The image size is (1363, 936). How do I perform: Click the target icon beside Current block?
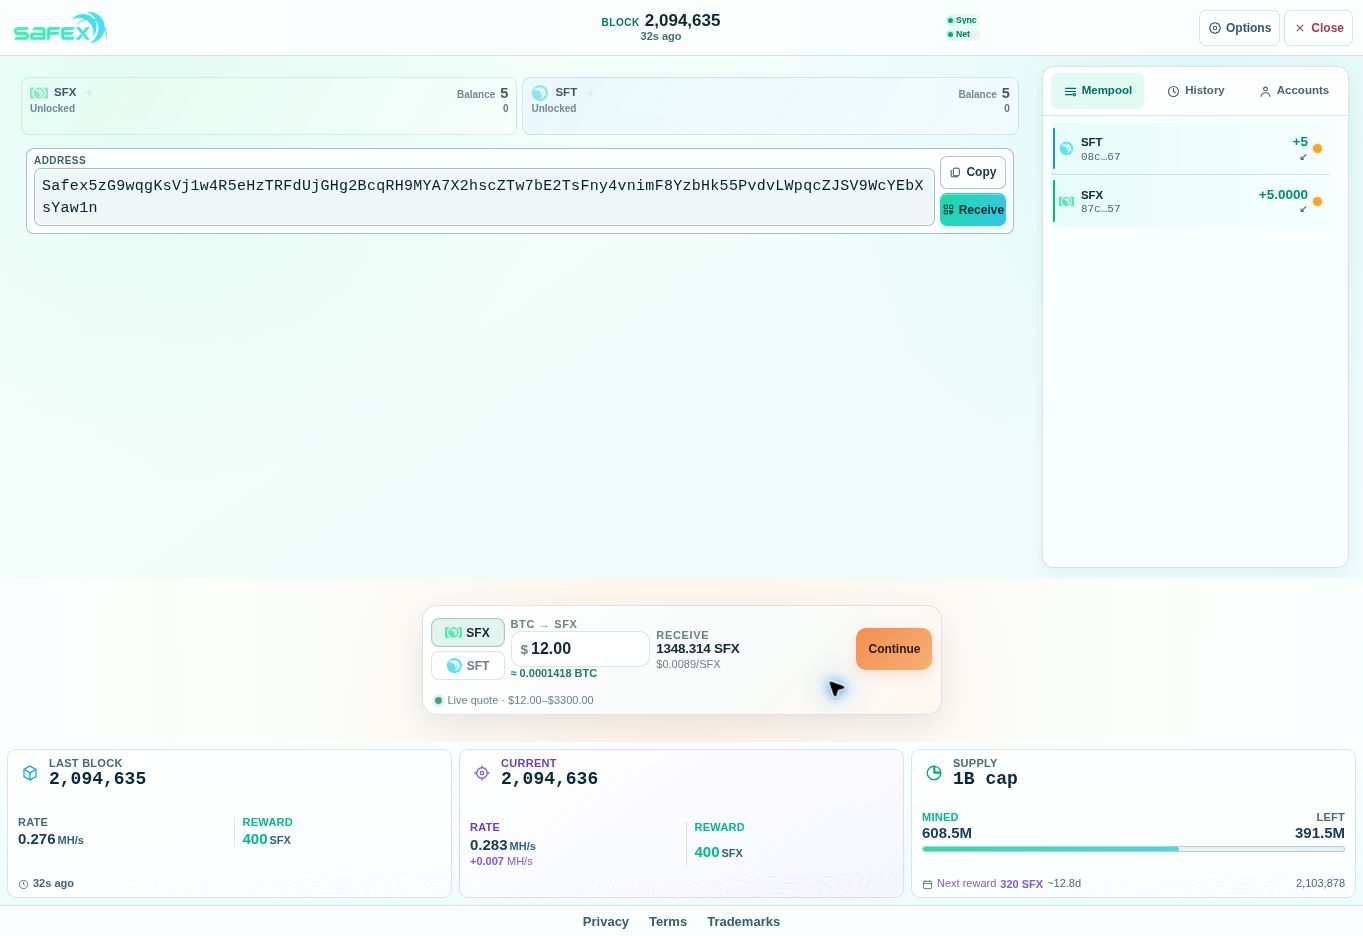(x=482, y=772)
